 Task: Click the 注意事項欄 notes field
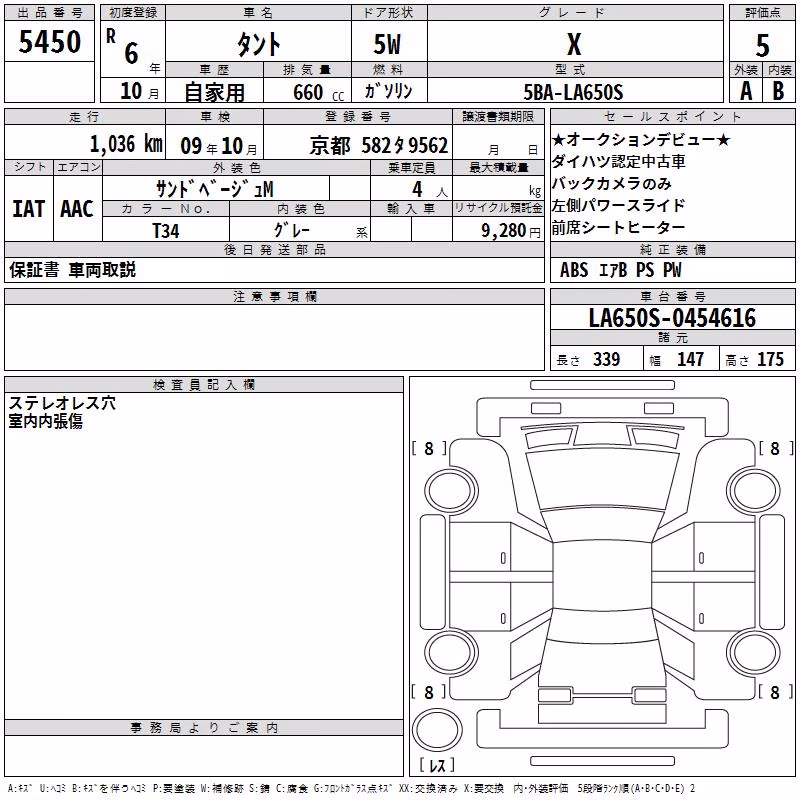[274, 337]
